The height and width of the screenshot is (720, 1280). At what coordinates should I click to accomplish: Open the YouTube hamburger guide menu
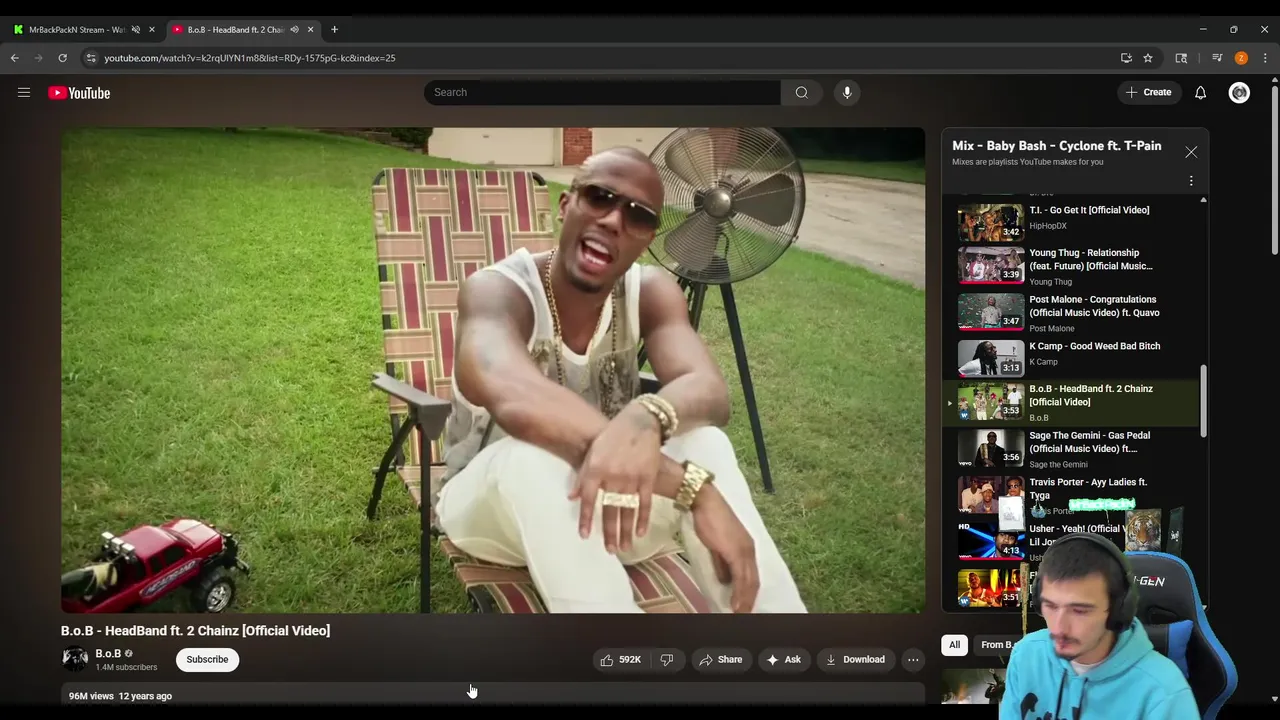24,93
